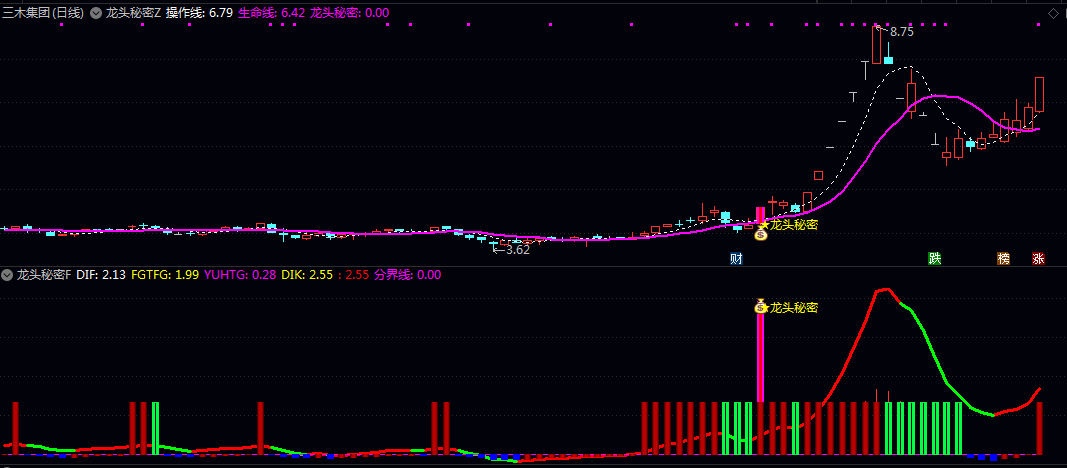The image size is (1067, 468).
Task: Click the 生命线: 6.42 value
Action: pyautogui.click(x=272, y=12)
